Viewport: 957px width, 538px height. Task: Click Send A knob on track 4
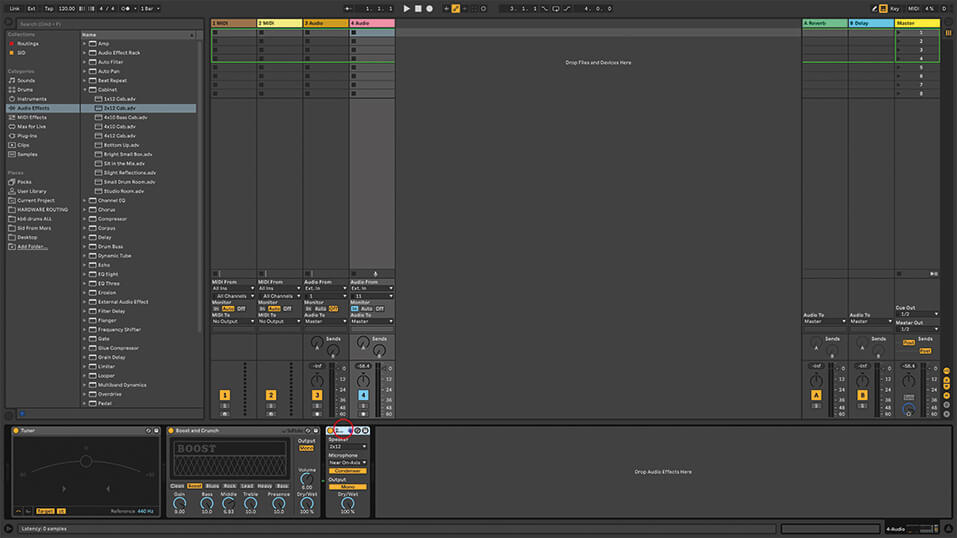(x=363, y=343)
